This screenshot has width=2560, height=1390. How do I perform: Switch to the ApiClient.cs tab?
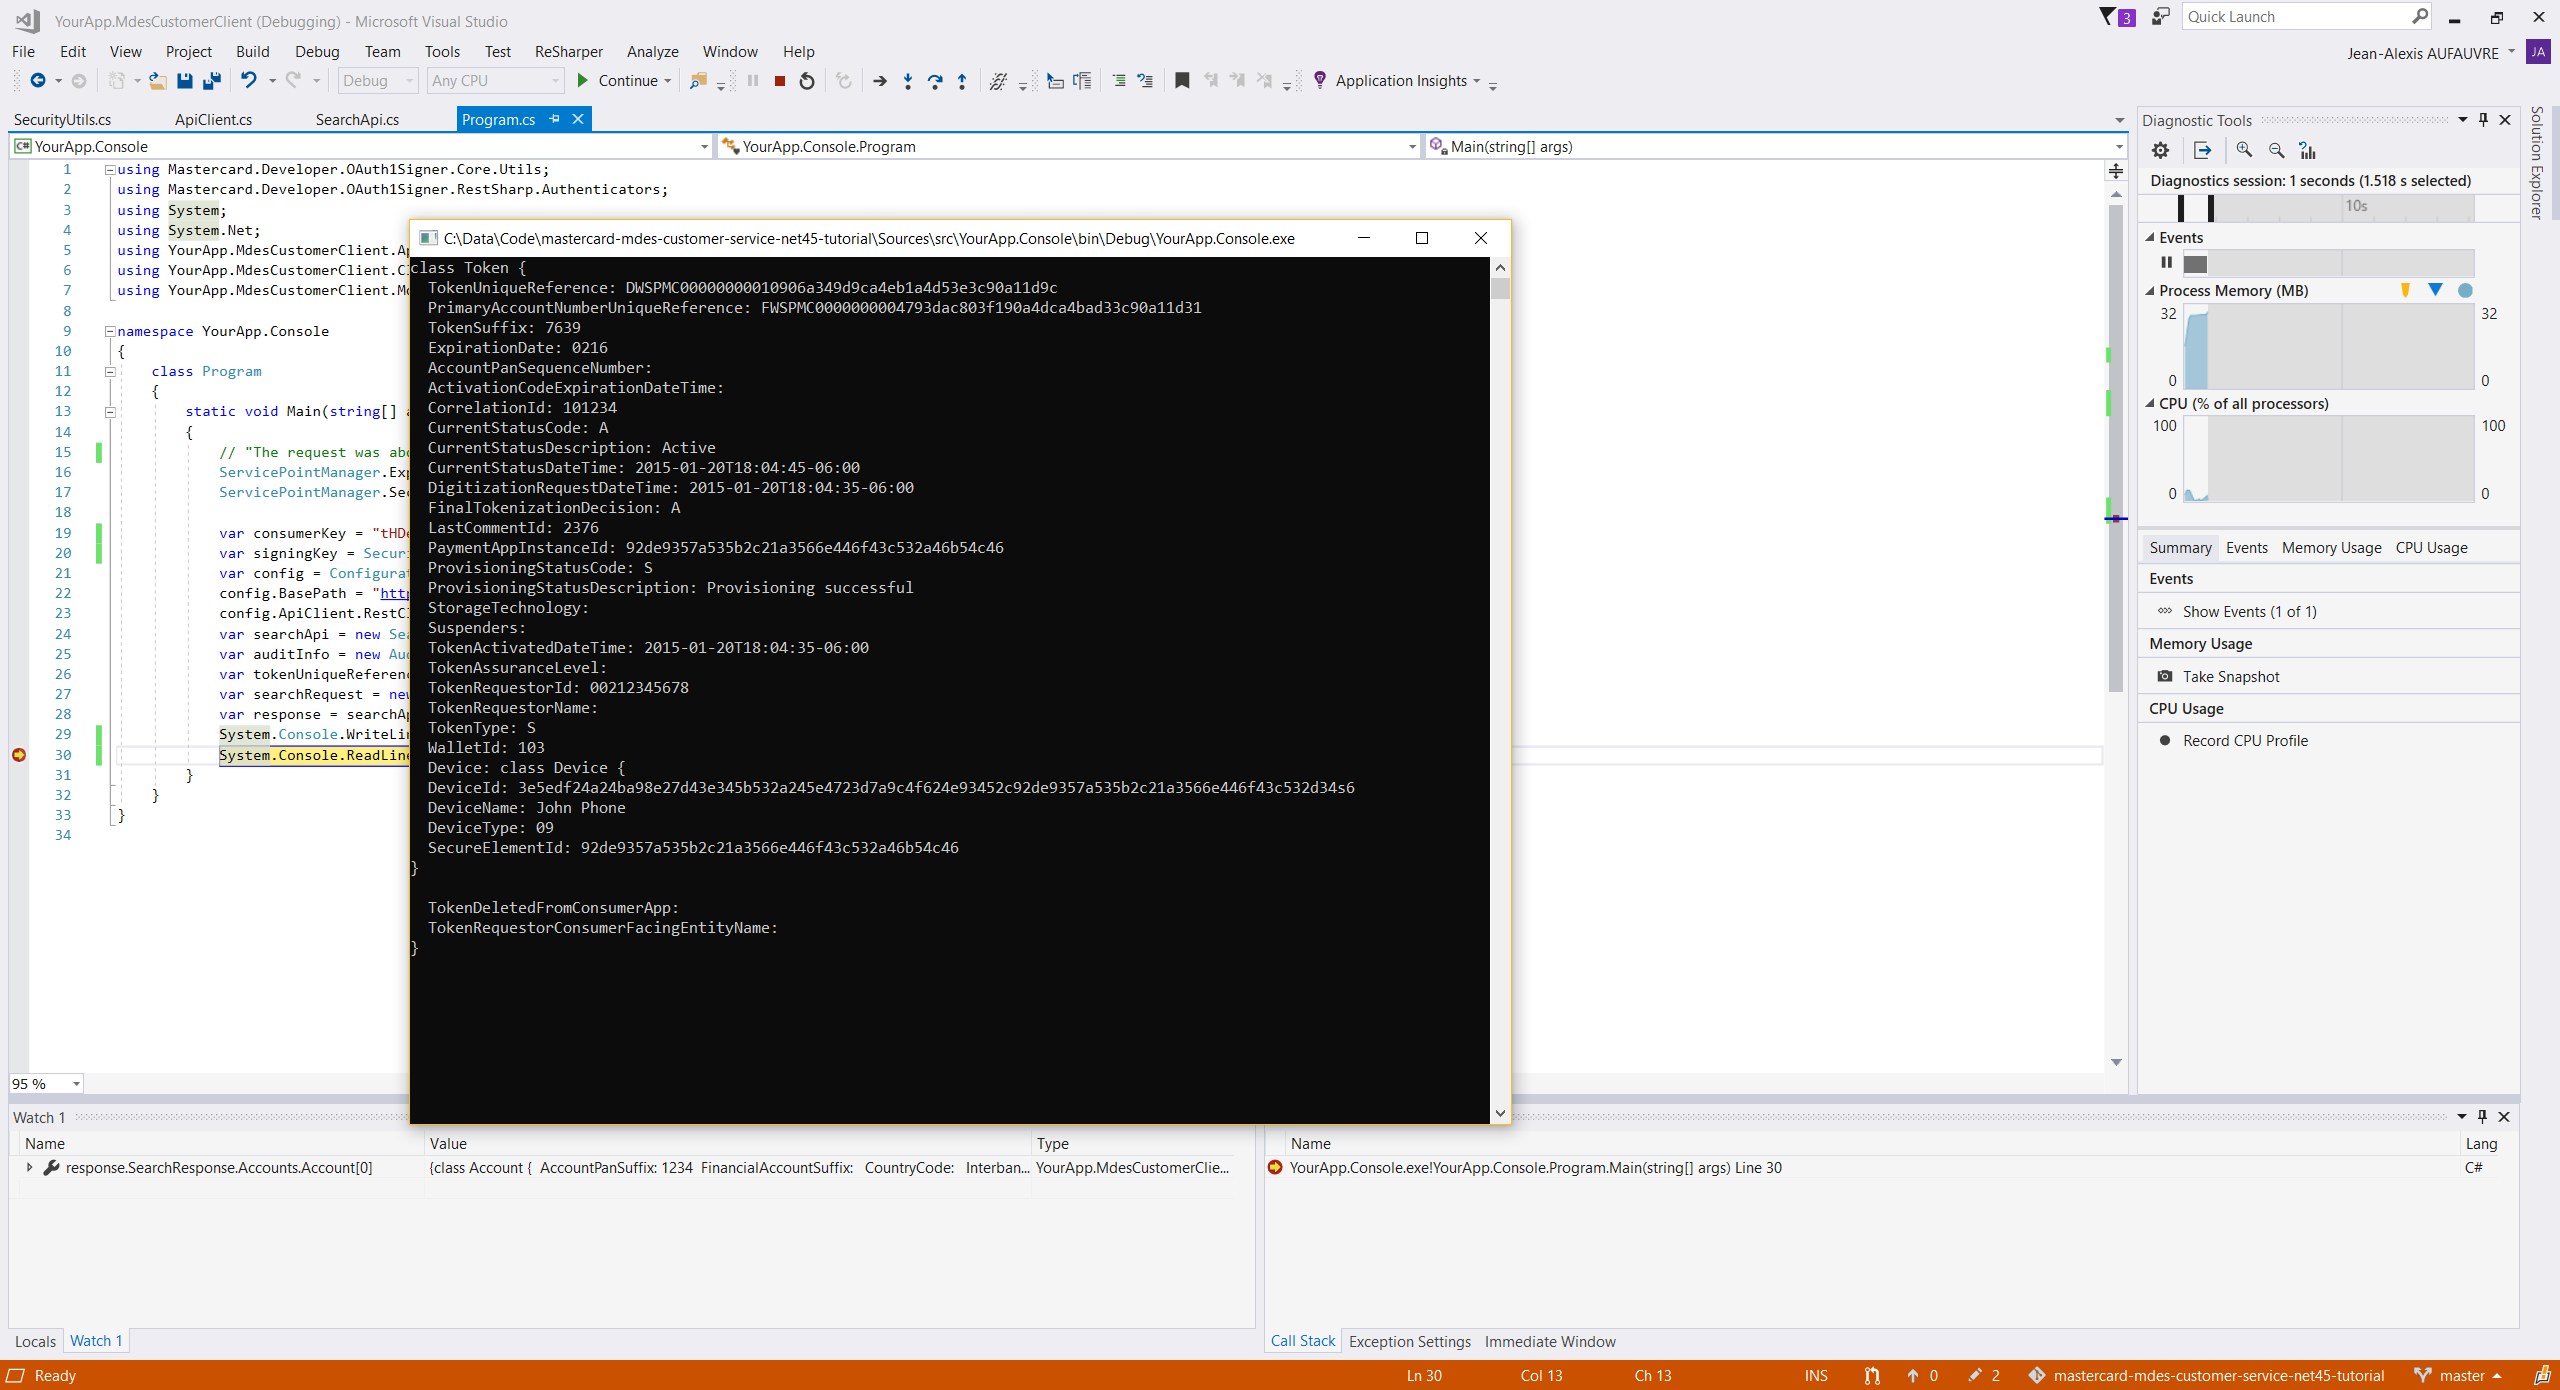pos(213,119)
